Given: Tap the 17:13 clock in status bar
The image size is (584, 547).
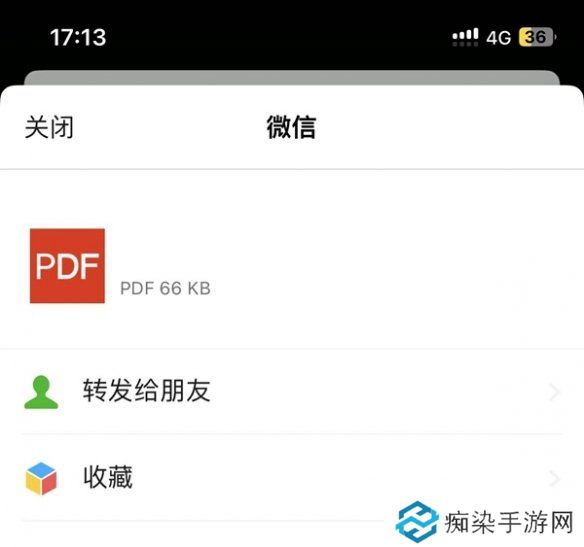Looking at the screenshot, I should click(x=78, y=38).
